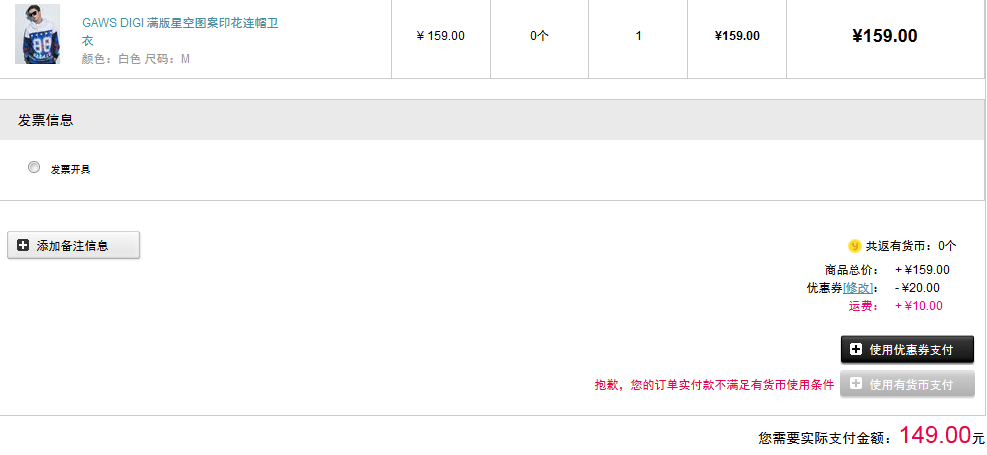Click the large bold ¥159.00 subtotal
The image size is (987, 455).
(884, 36)
